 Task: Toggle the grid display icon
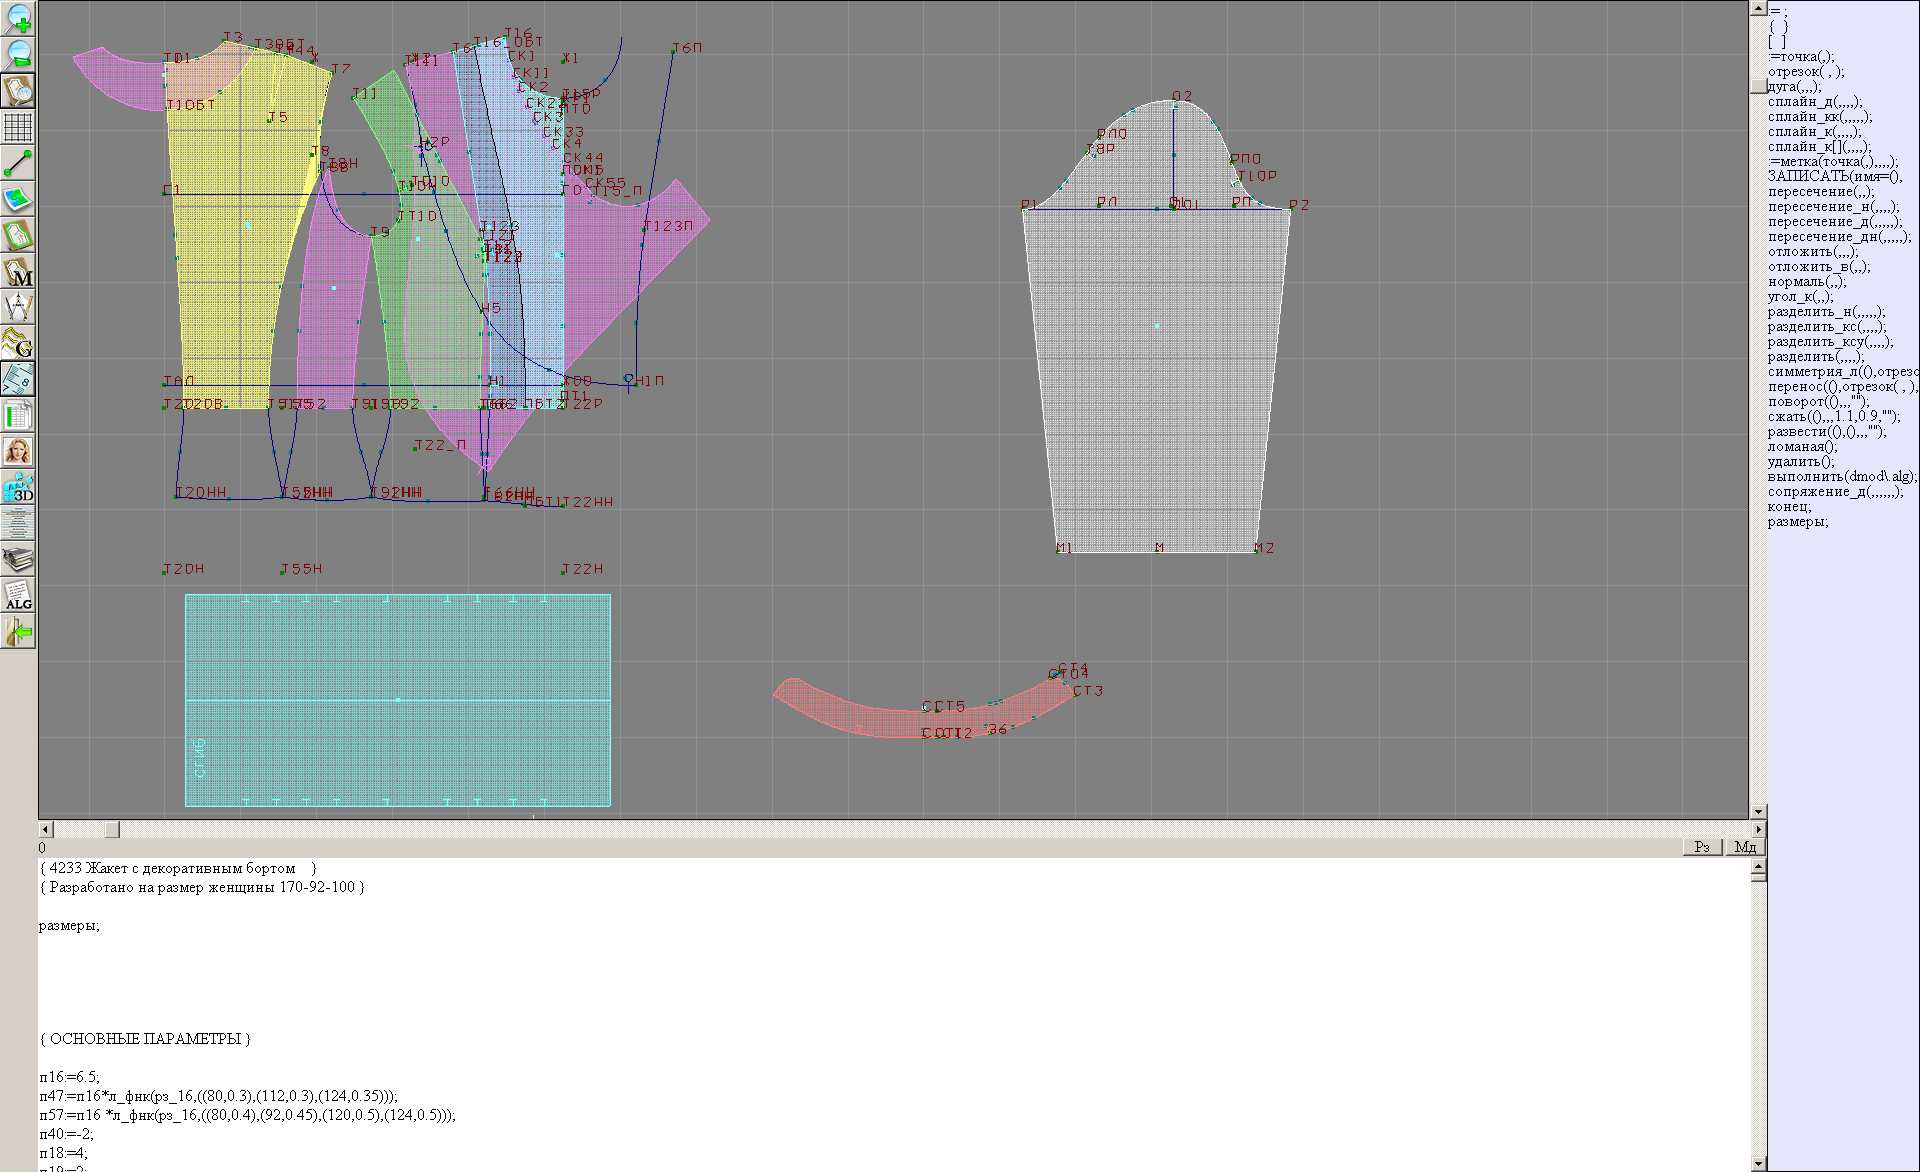(18, 127)
